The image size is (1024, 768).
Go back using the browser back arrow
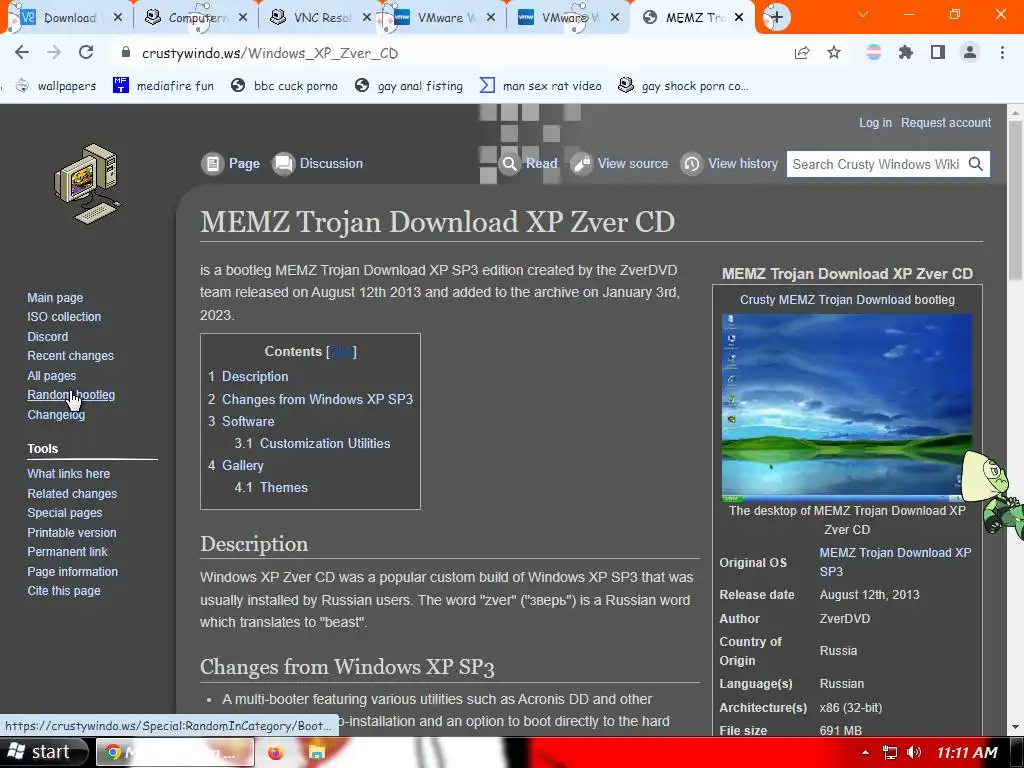[x=22, y=52]
